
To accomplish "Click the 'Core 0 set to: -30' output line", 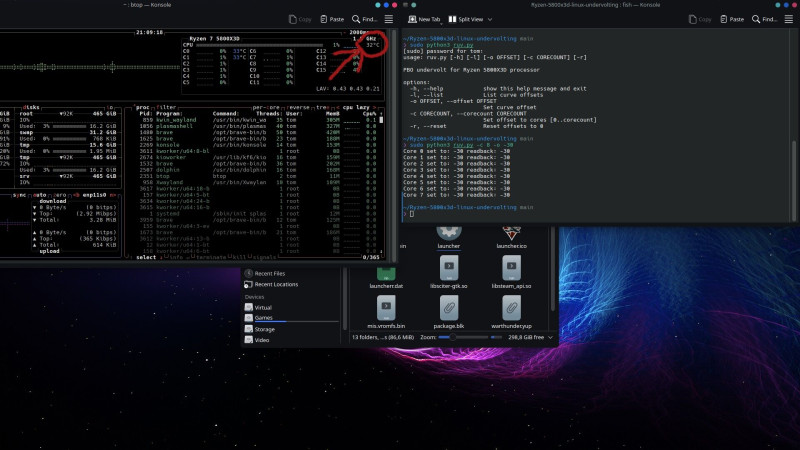I will (x=456, y=151).
